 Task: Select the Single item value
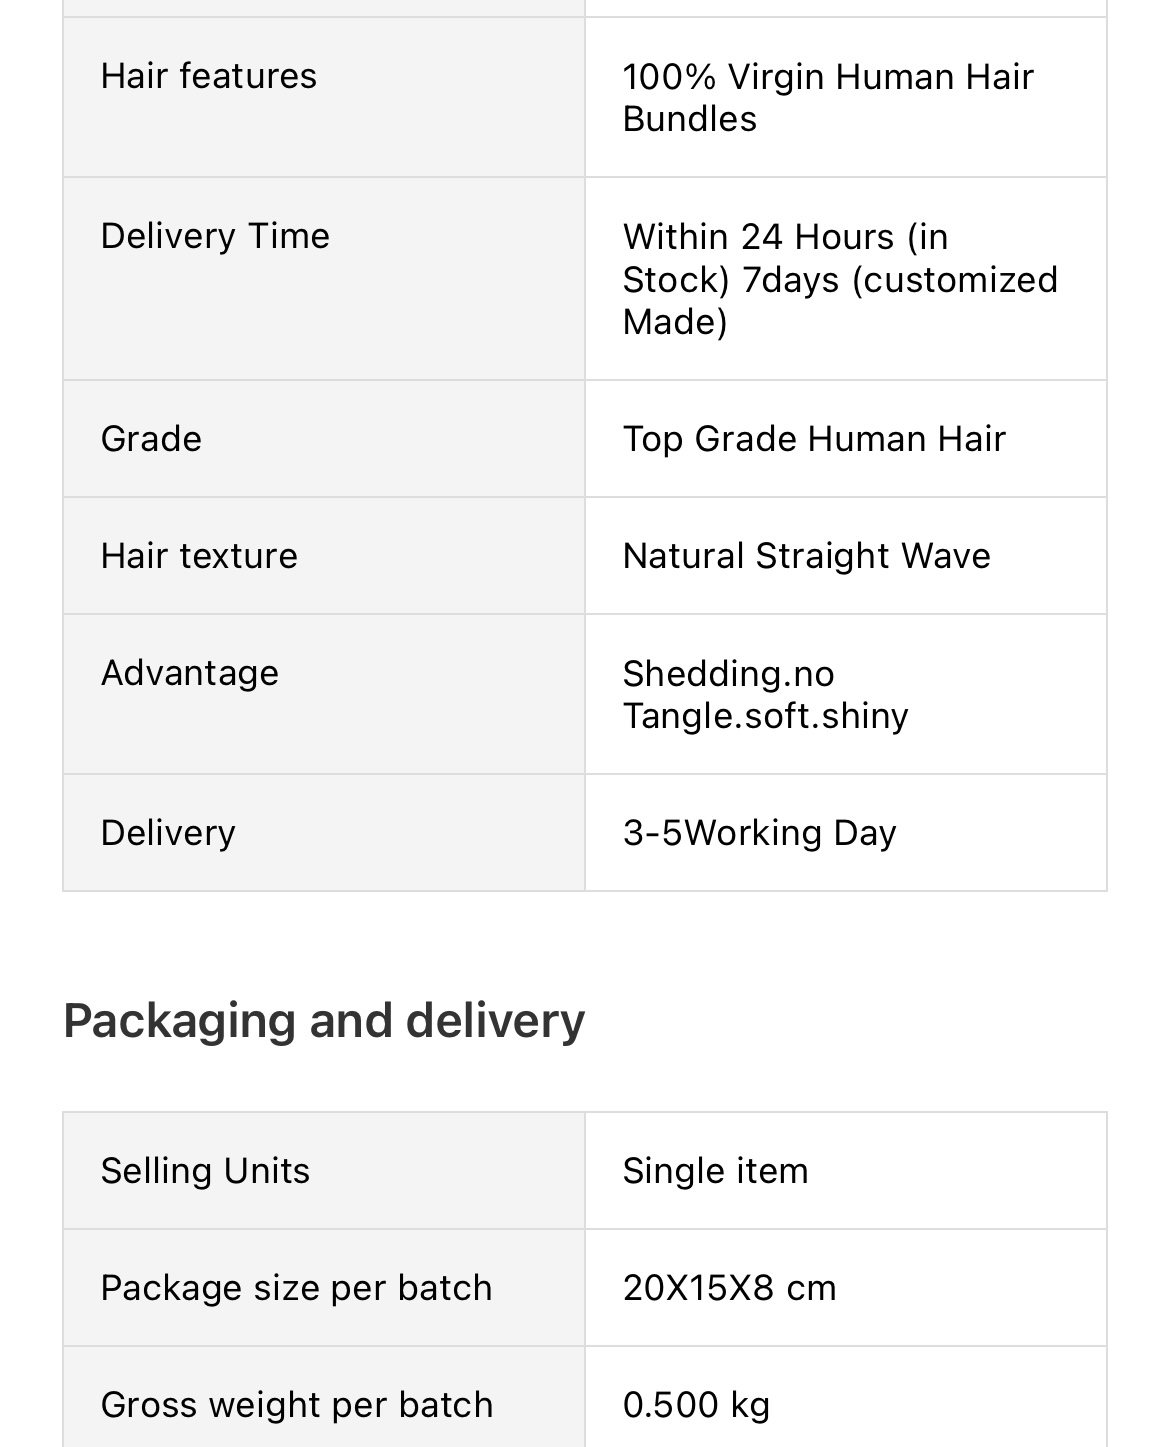click(715, 1171)
